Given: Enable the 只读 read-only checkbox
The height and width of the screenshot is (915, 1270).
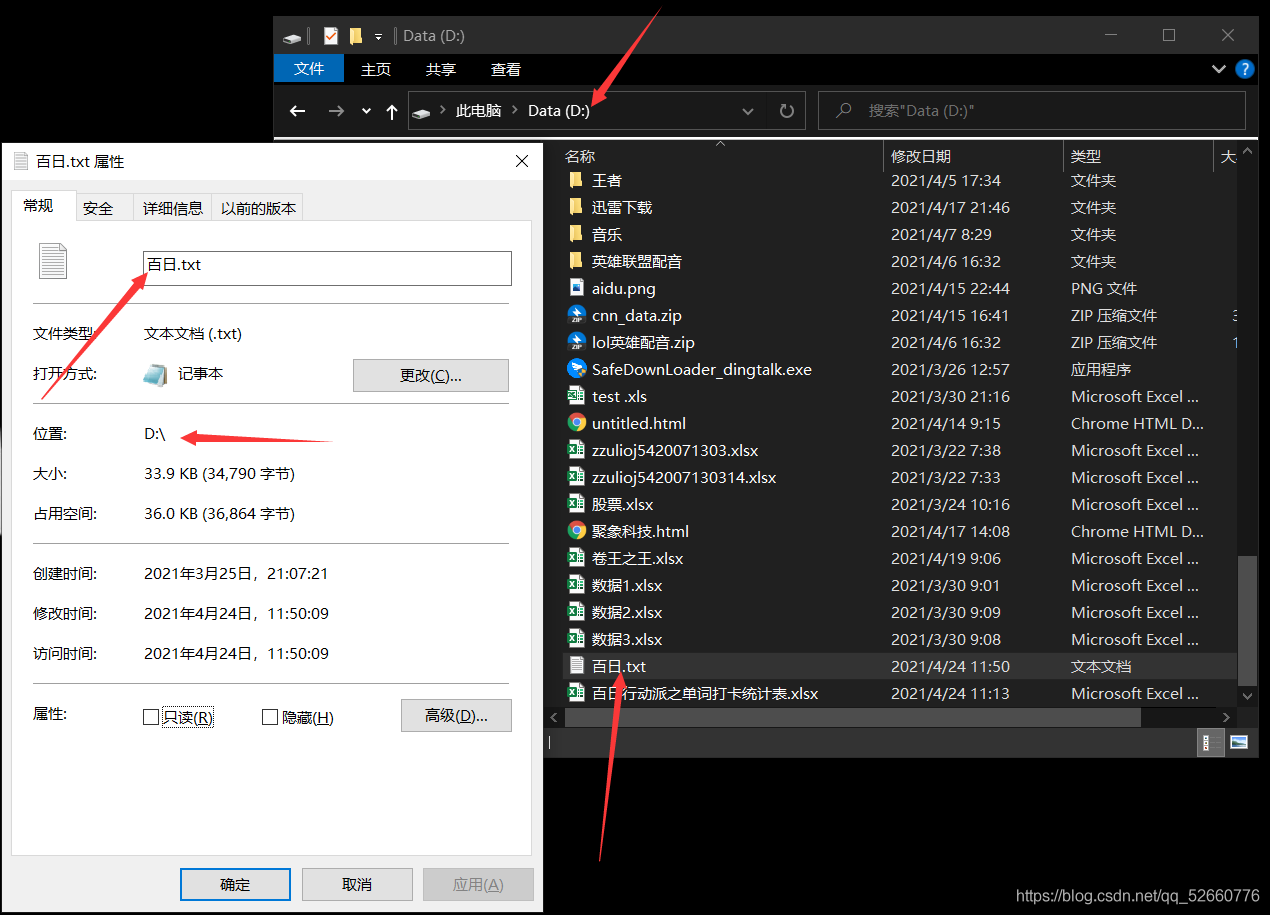Looking at the screenshot, I should (151, 717).
